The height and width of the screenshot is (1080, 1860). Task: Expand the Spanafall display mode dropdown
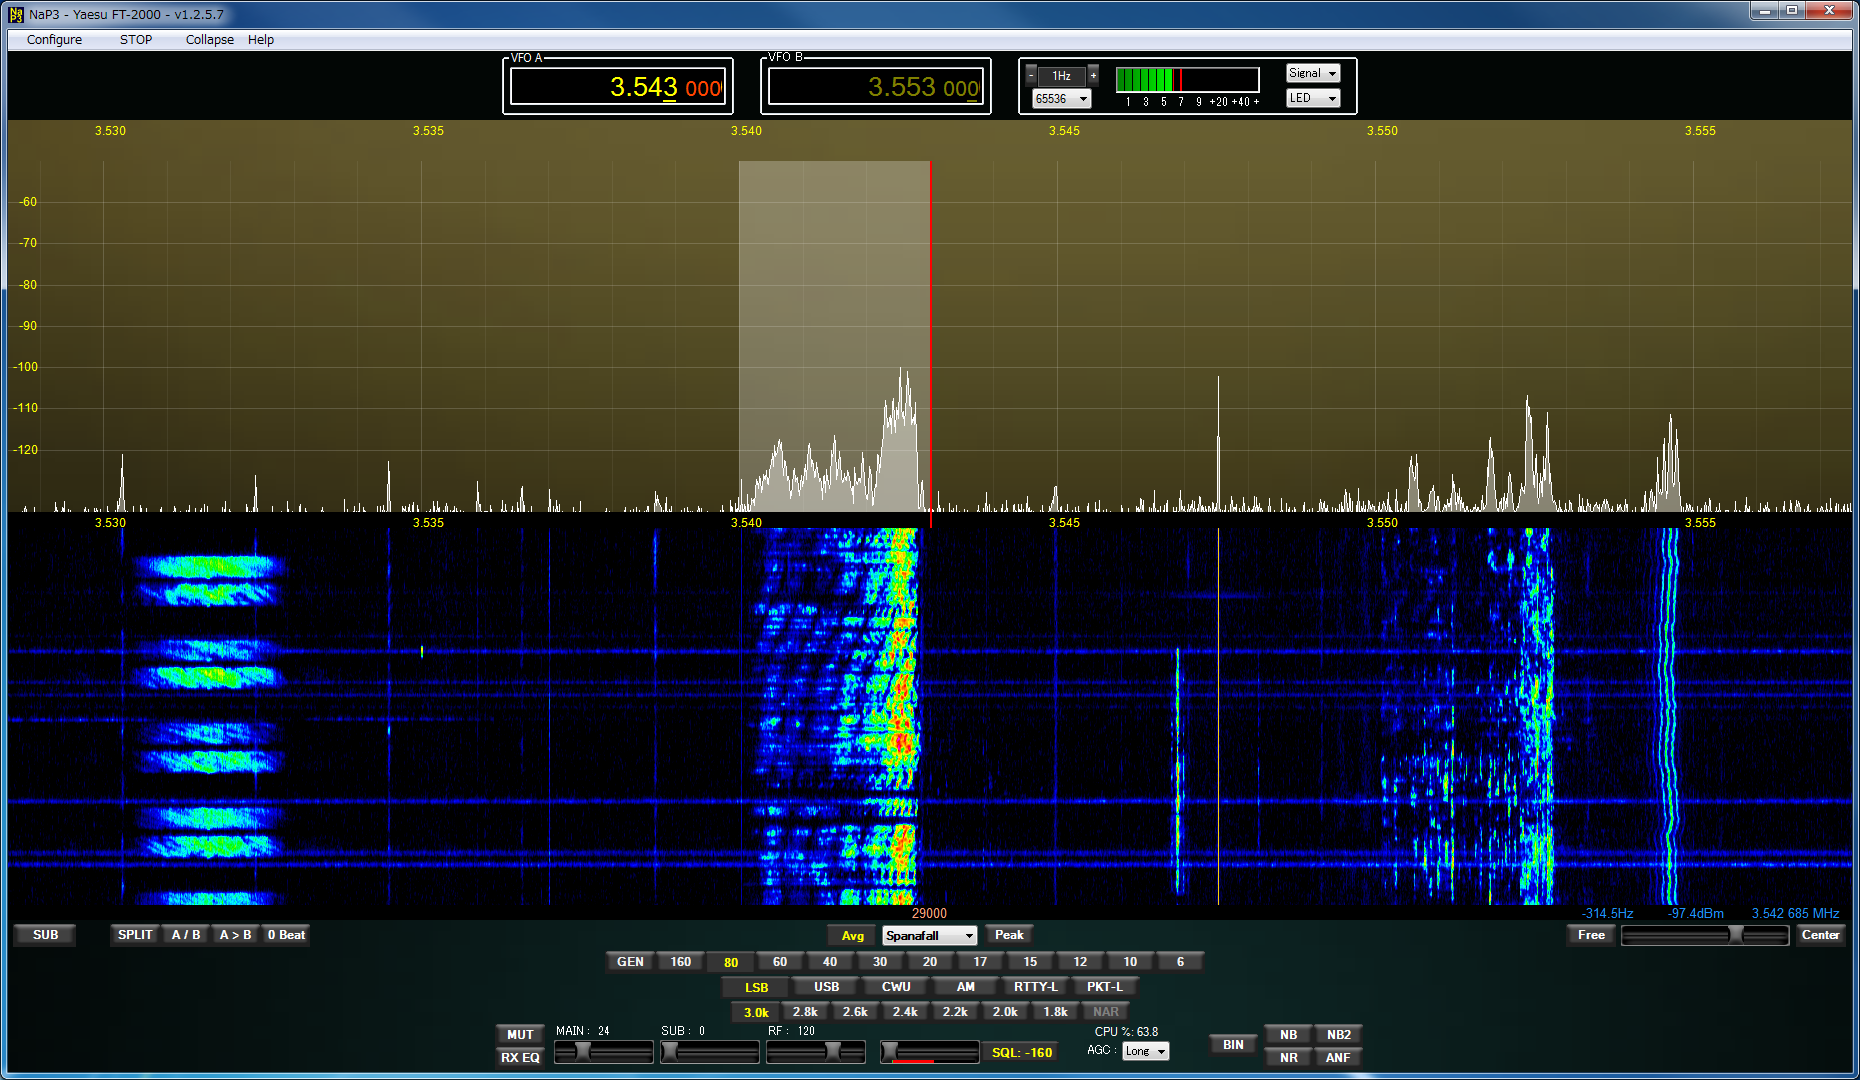[x=928, y=935]
